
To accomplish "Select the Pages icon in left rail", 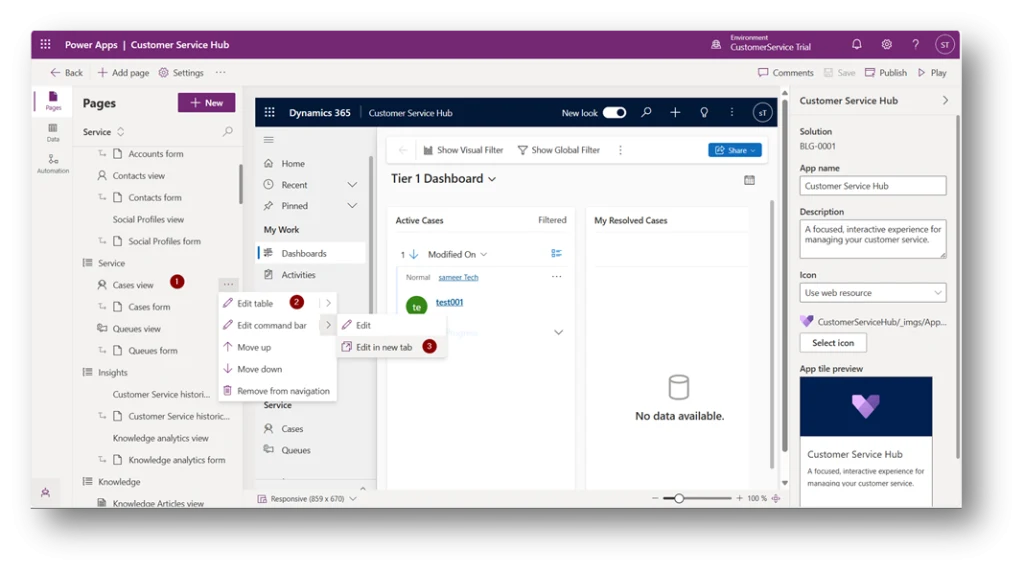I will click(53, 101).
